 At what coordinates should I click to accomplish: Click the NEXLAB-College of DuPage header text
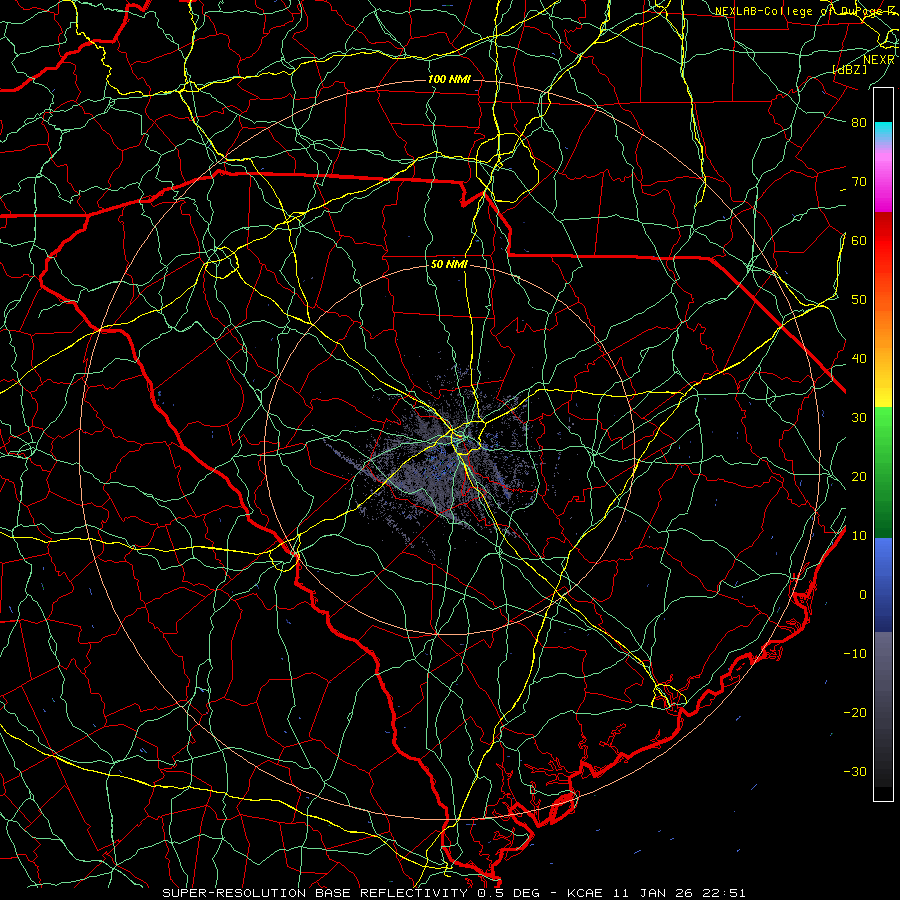pyautogui.click(x=804, y=11)
